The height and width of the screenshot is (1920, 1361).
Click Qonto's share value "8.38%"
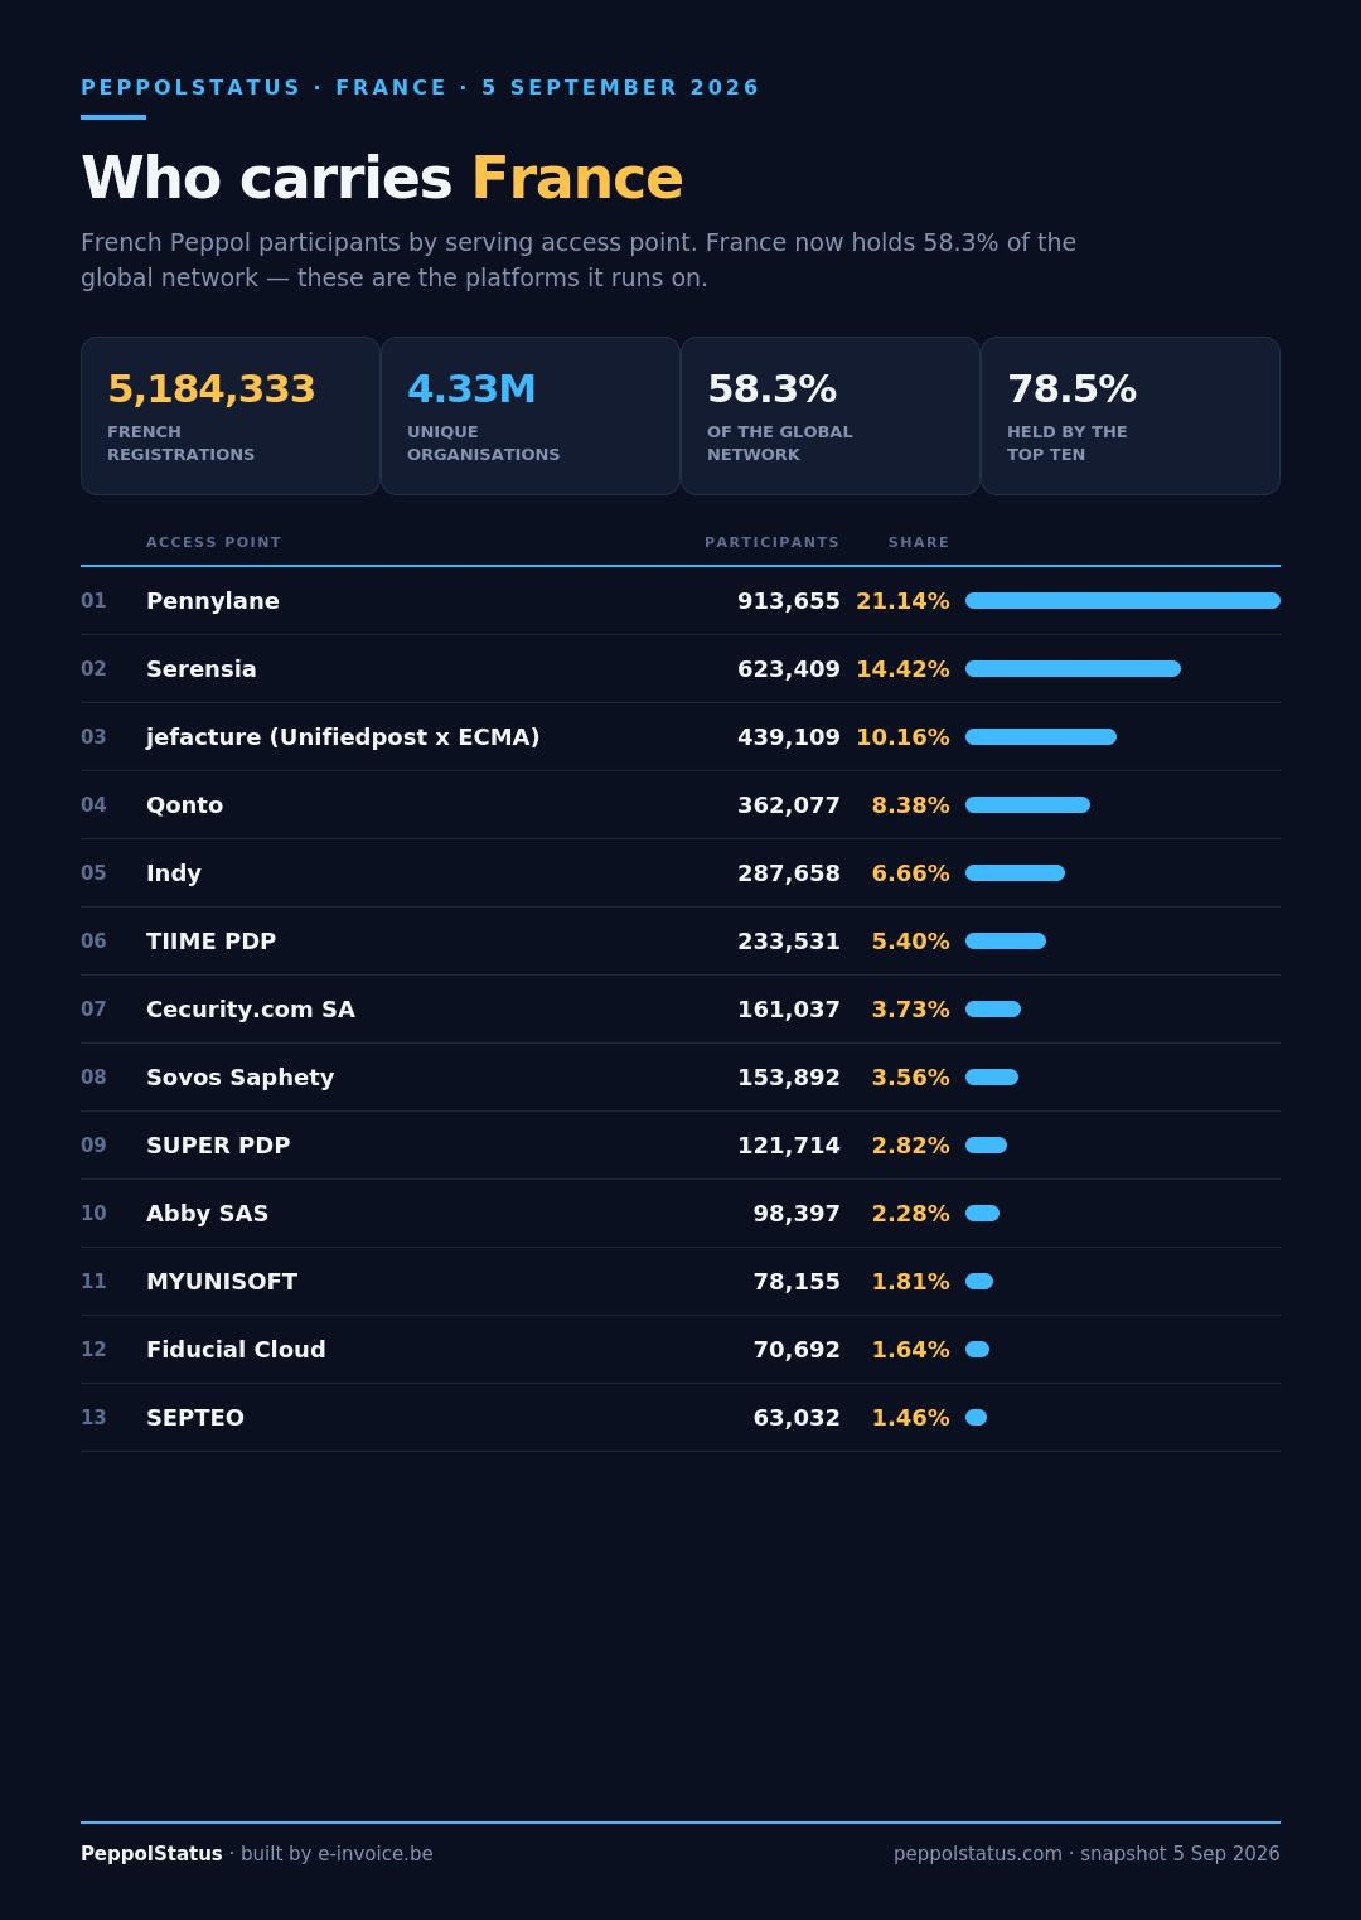pyautogui.click(x=911, y=805)
